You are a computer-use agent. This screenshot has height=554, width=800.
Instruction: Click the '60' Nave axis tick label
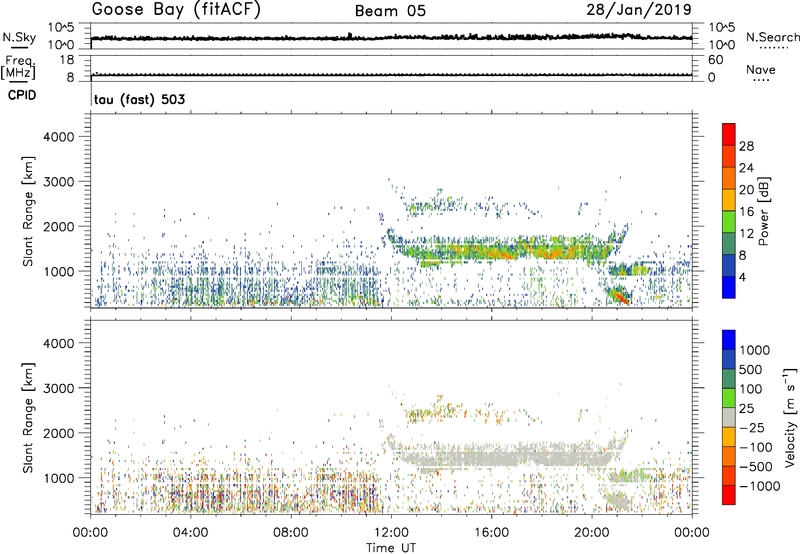715,60
